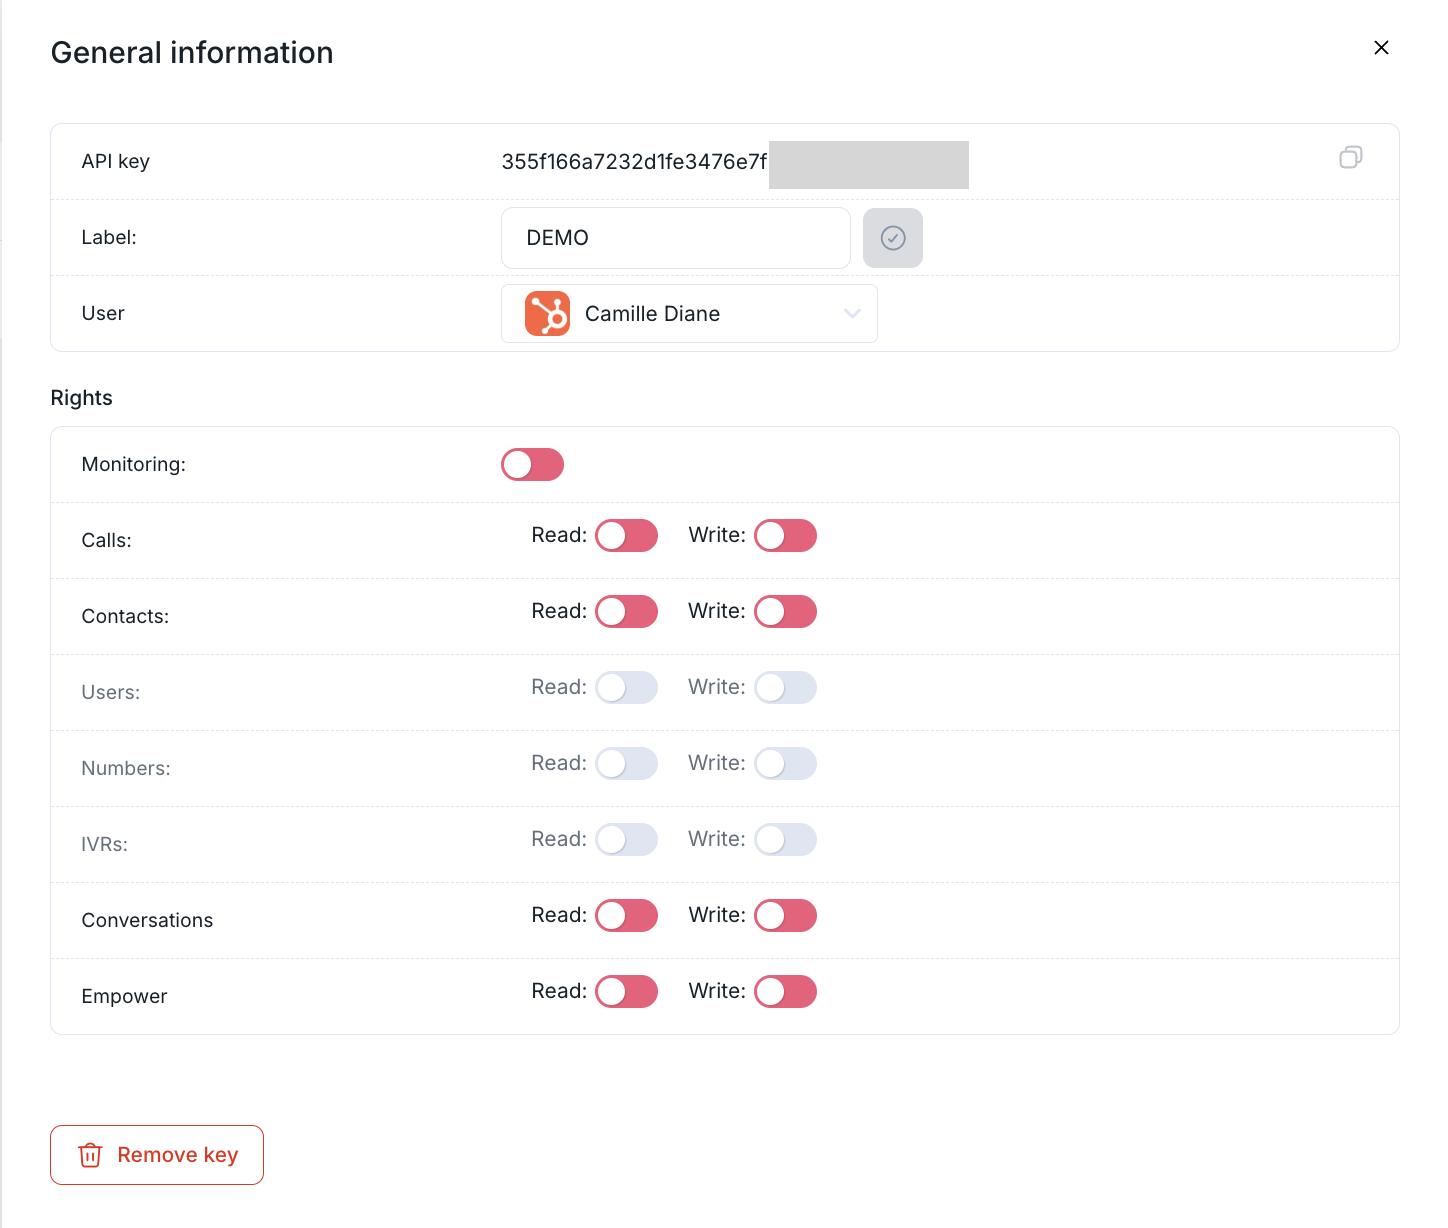Close the General information panel
This screenshot has height=1228, width=1448.
pos(1381,48)
